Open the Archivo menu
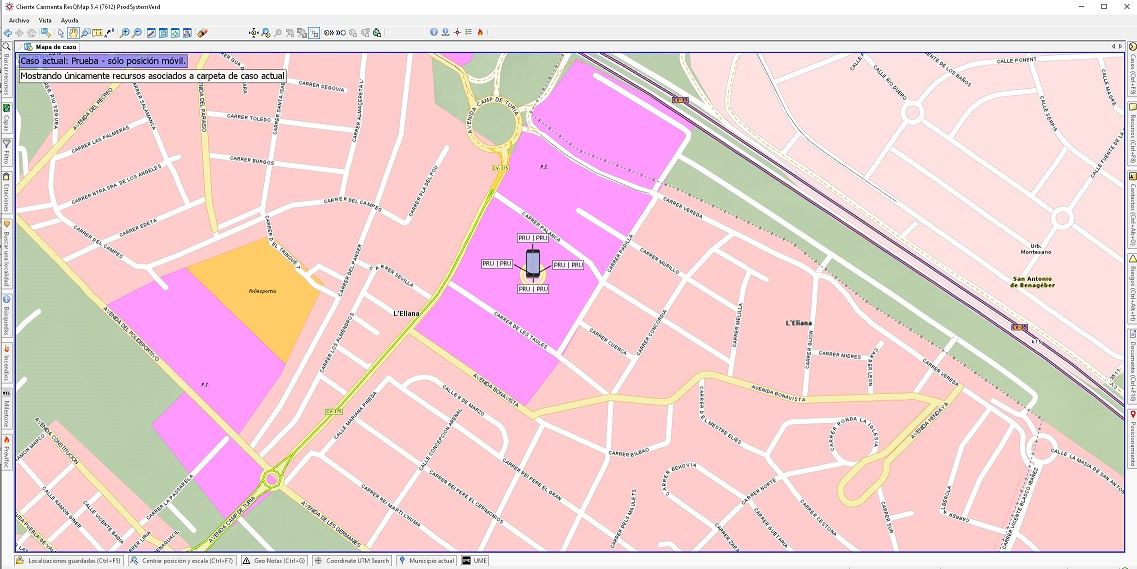This screenshot has height=569, width=1137. pos(19,20)
